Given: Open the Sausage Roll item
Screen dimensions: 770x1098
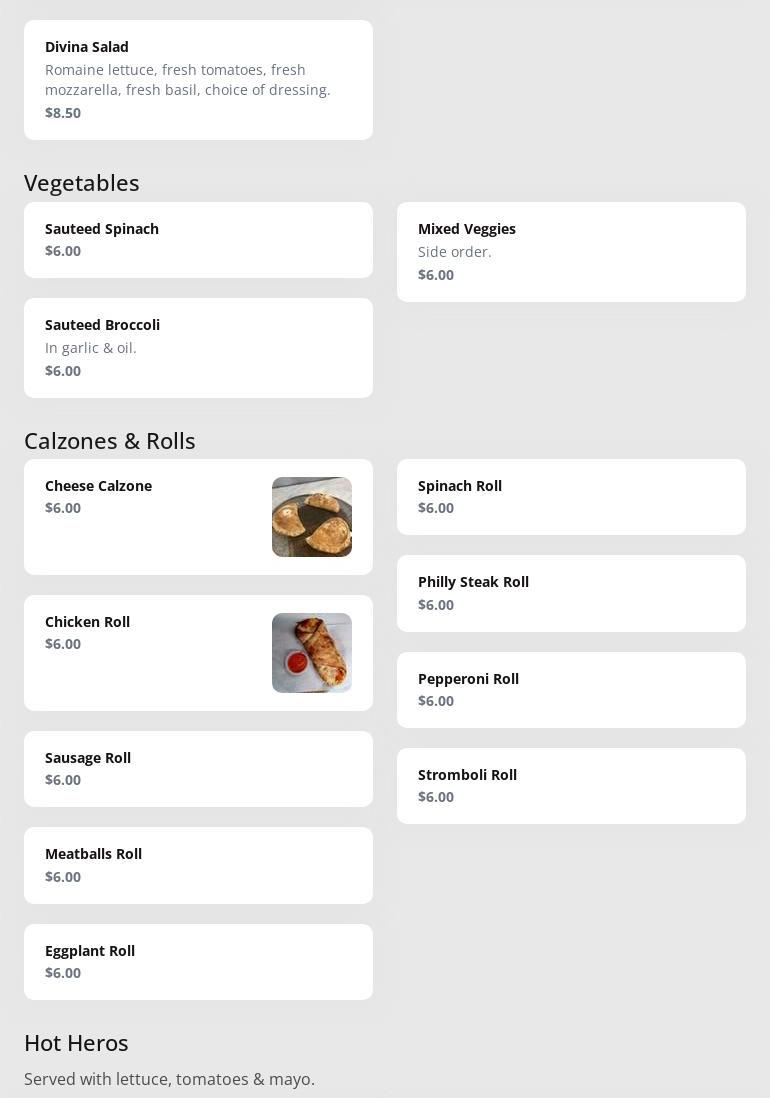Looking at the screenshot, I should click(x=198, y=769).
